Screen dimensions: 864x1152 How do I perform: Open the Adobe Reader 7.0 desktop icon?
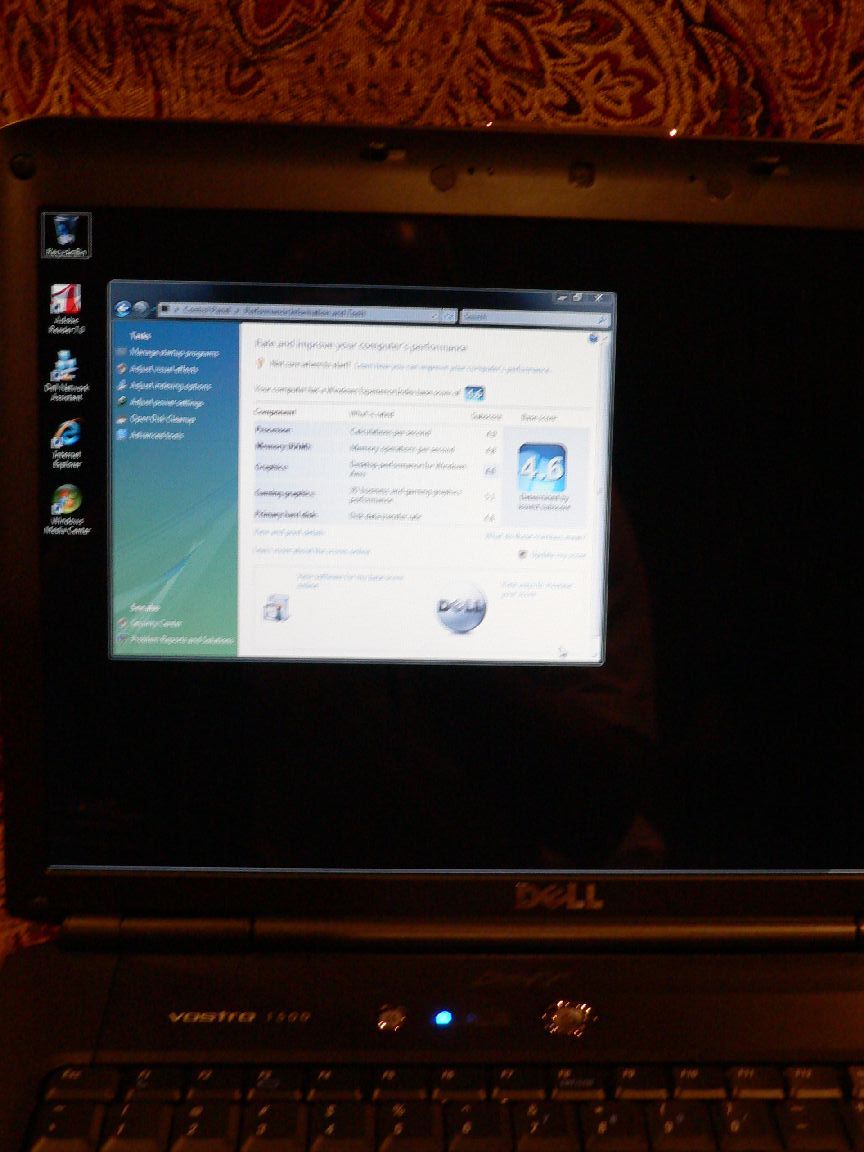pos(67,309)
